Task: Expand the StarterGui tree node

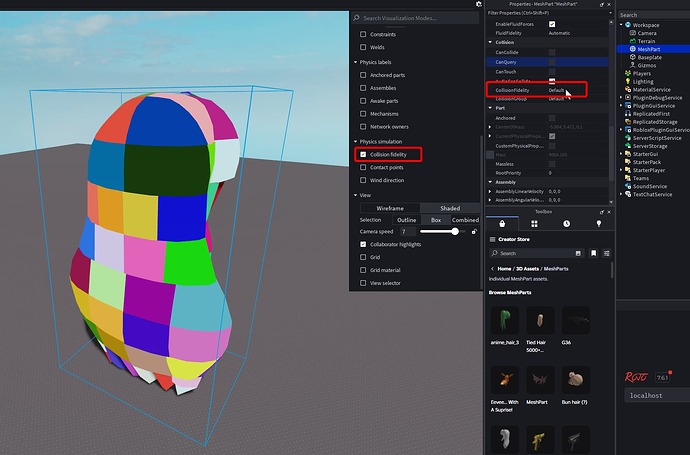Action: coord(621,154)
